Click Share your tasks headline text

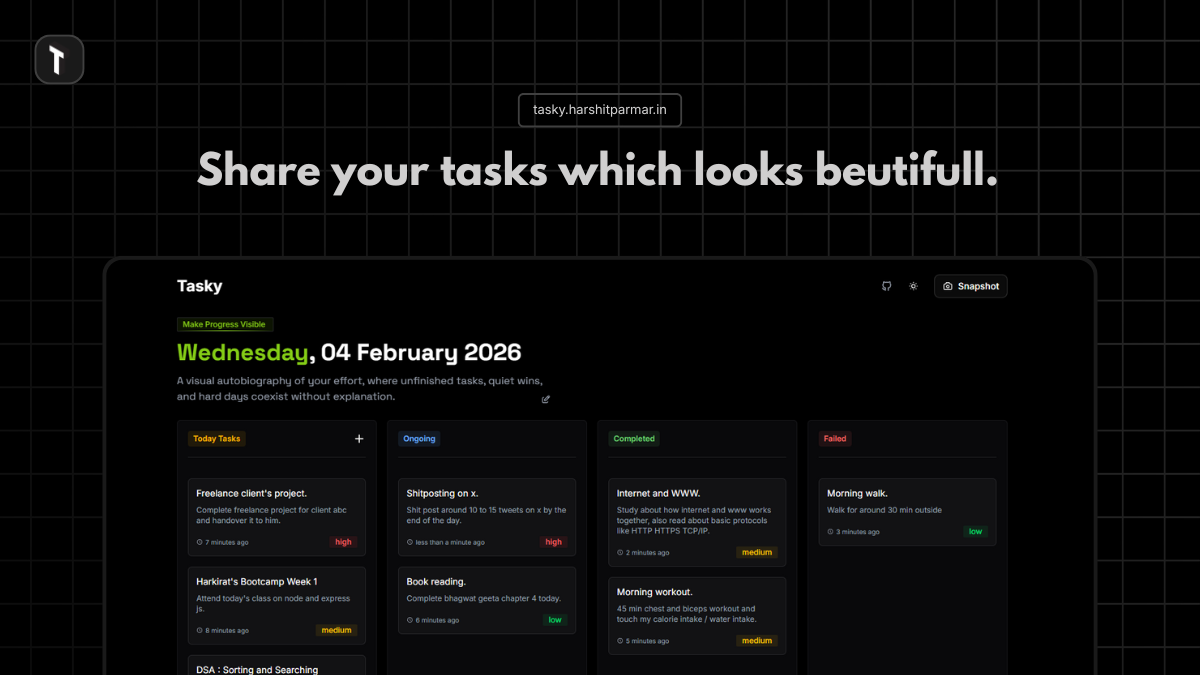(598, 170)
